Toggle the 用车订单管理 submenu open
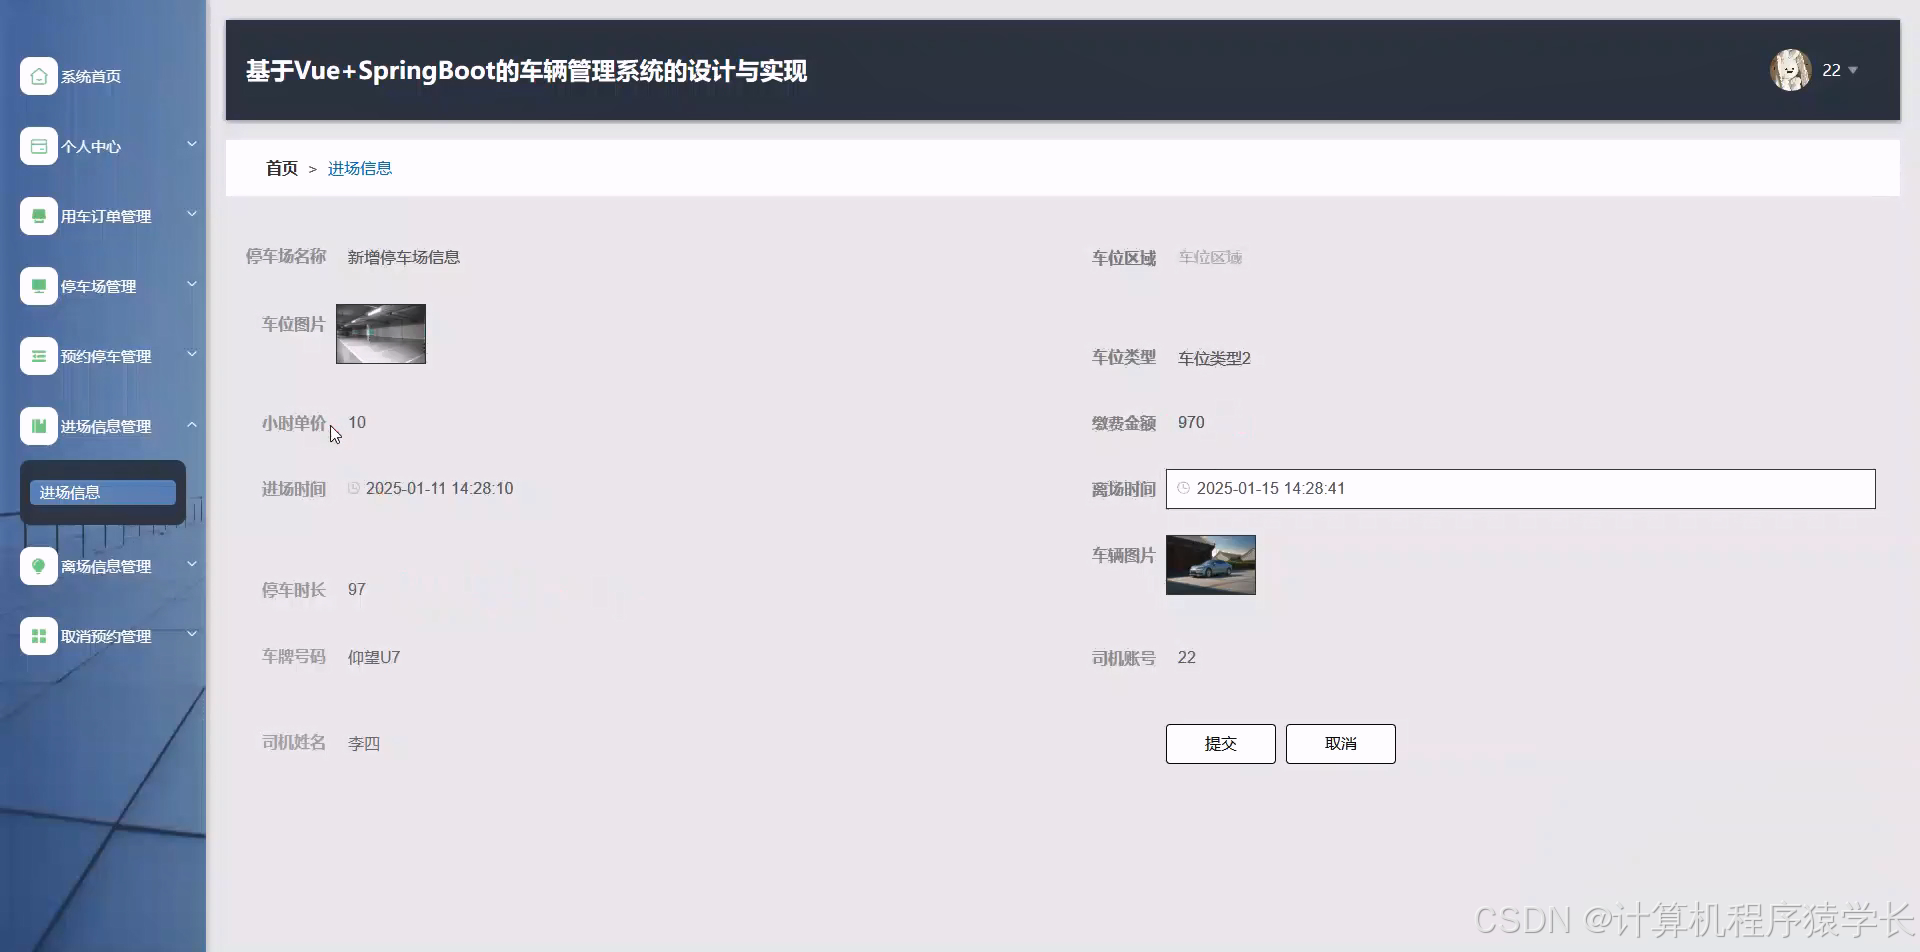This screenshot has width=1920, height=952. pyautogui.click(x=191, y=214)
